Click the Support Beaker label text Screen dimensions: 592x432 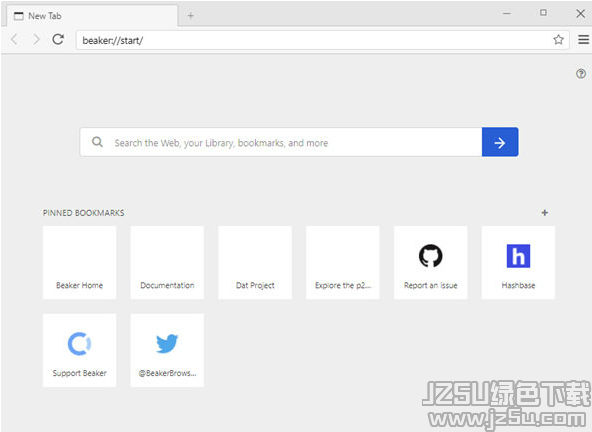(79, 373)
